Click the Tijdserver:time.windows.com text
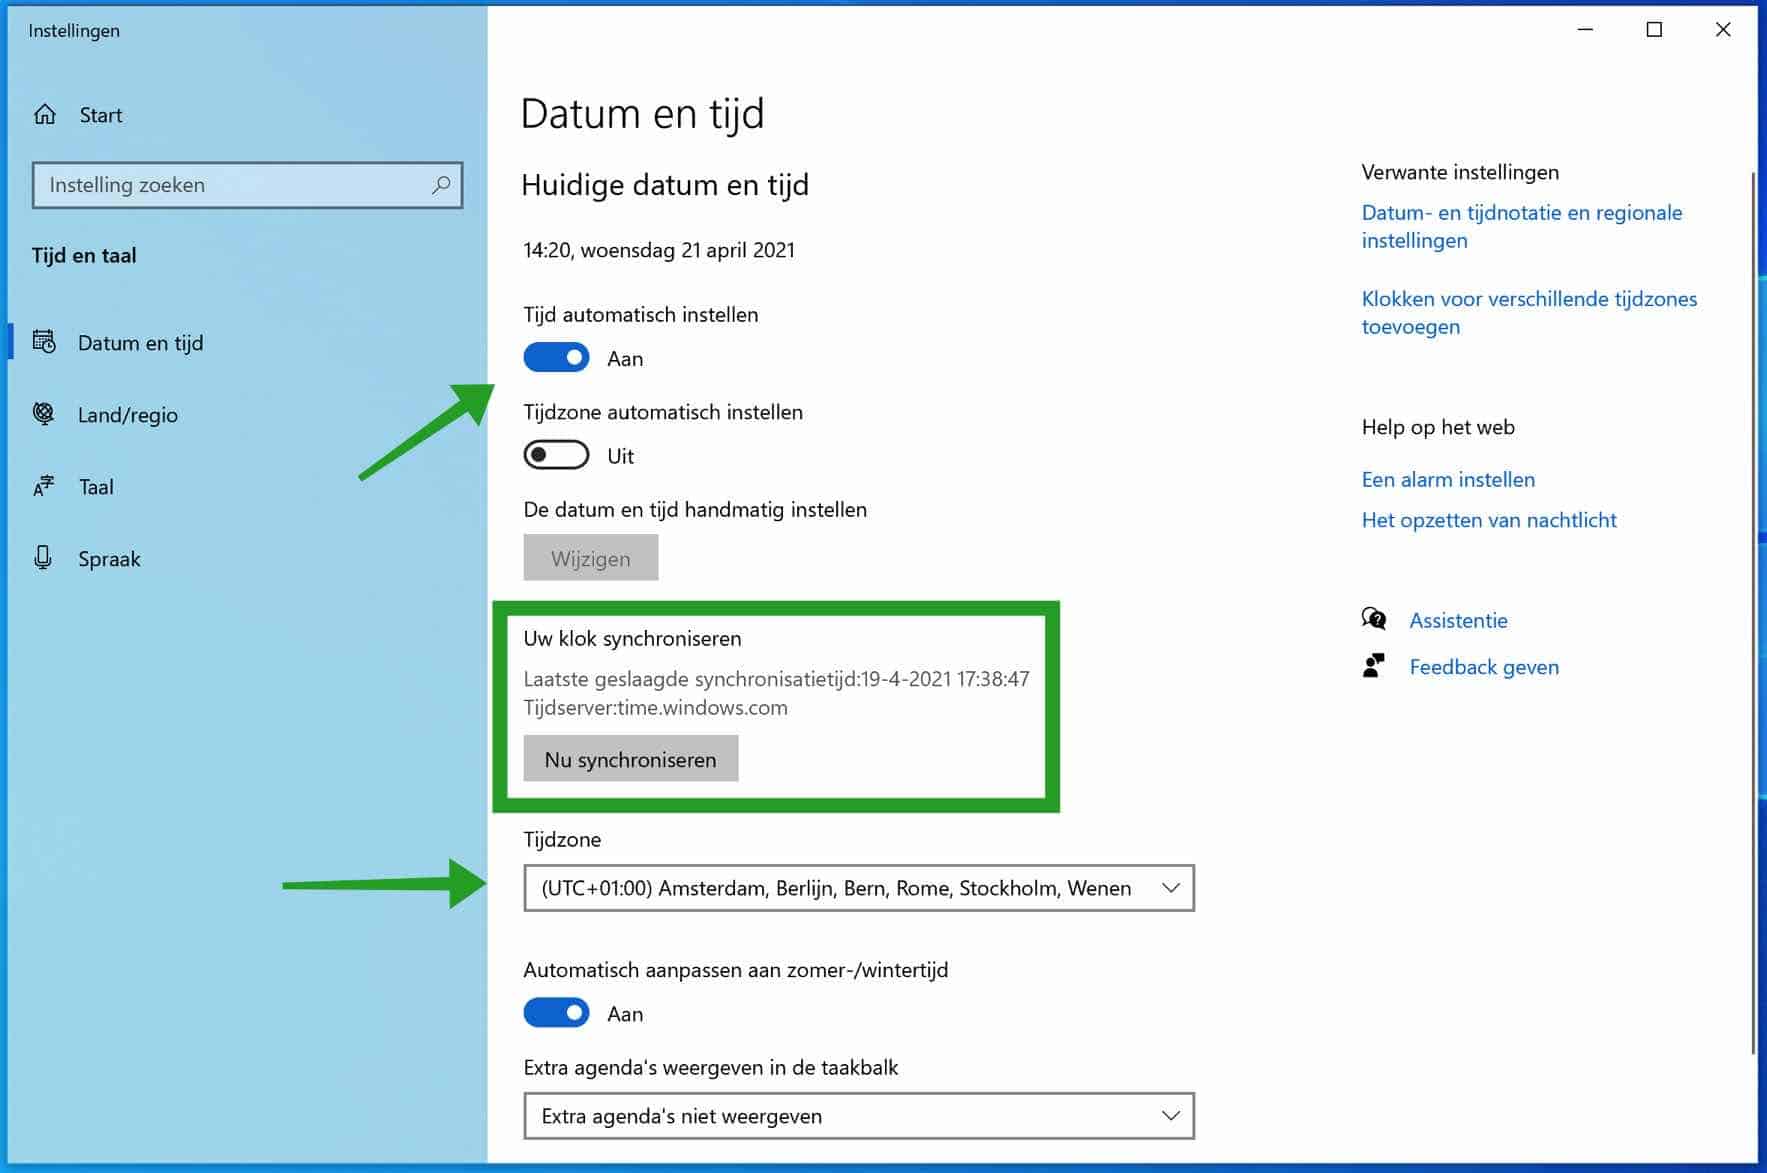Image resolution: width=1767 pixels, height=1173 pixels. (x=656, y=707)
